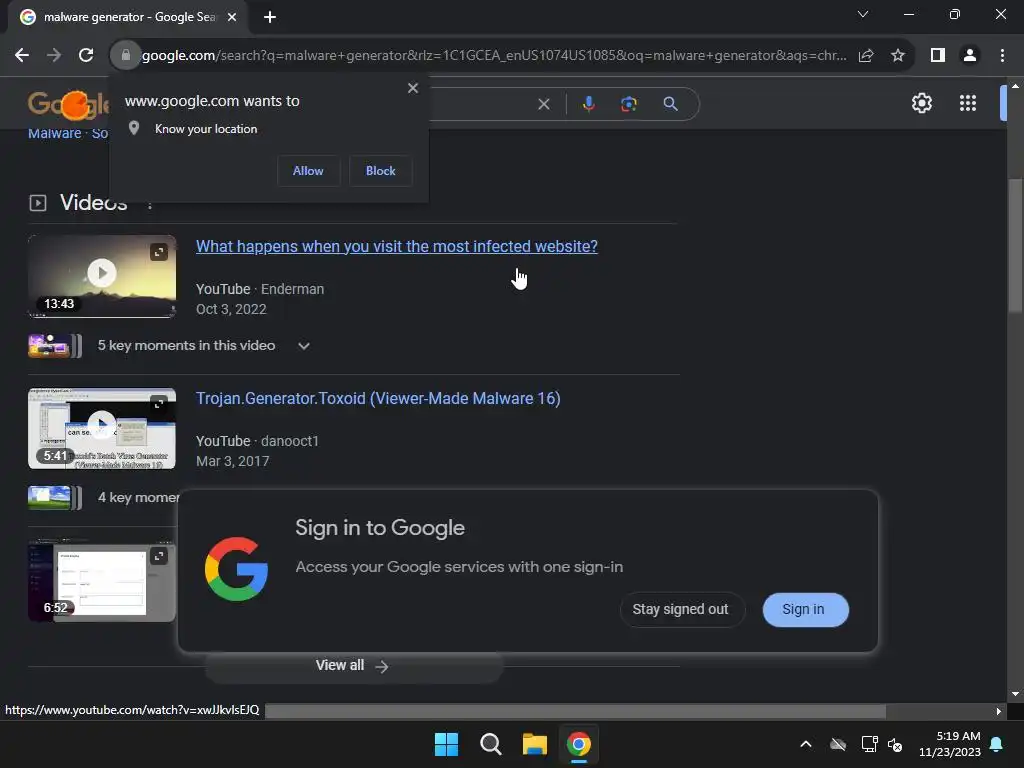Open the tab search chevron in title bar
1024x768 pixels.
pyautogui.click(x=863, y=14)
